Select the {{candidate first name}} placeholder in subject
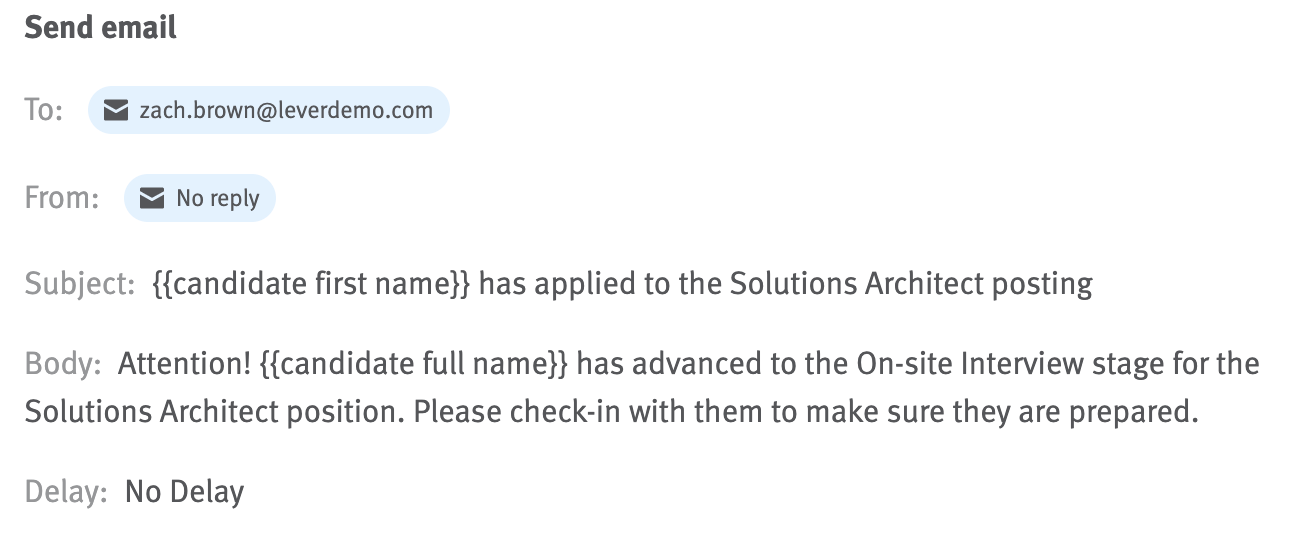Screen dimensions: 1298x538 [311, 285]
